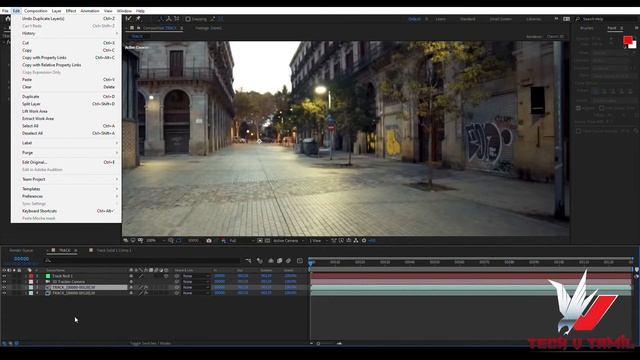Open the File menu
Image resolution: width=640 pixels, height=360 pixels.
[x=5, y=11]
